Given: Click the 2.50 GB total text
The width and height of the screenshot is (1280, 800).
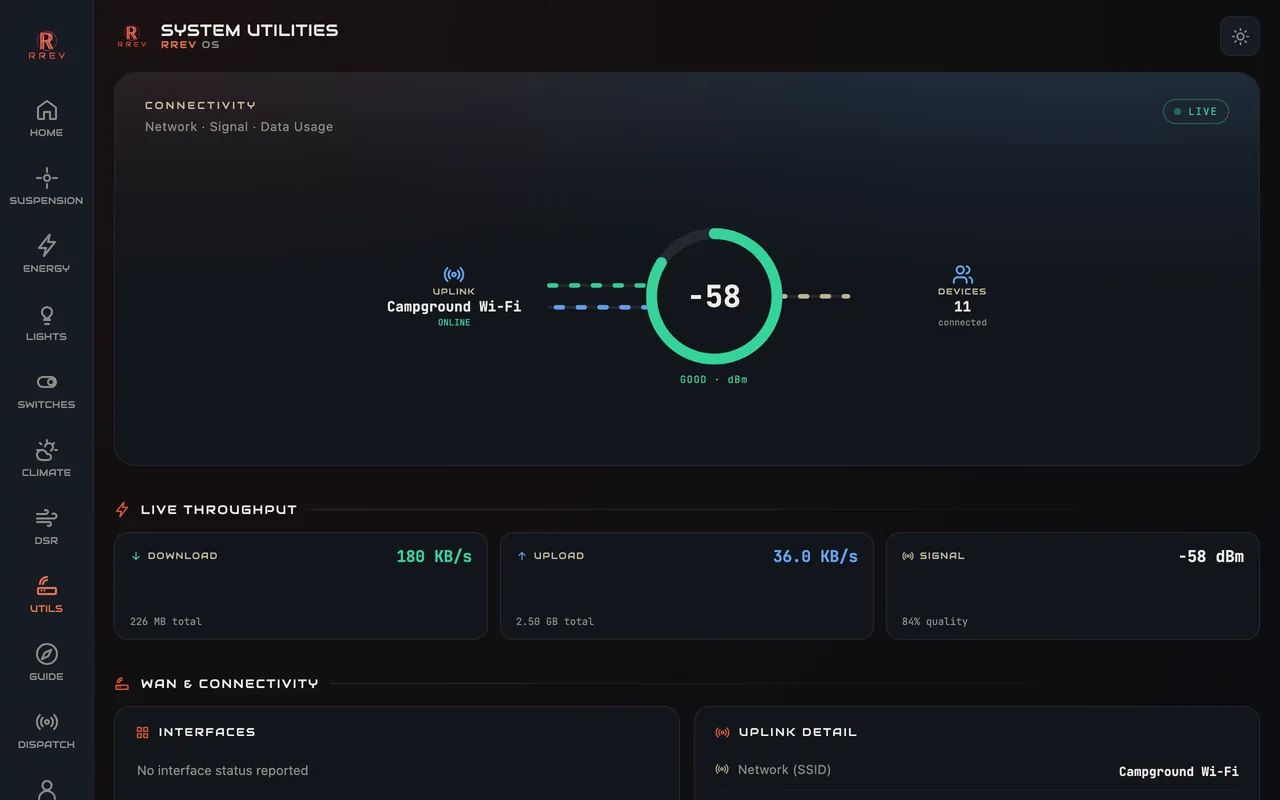Looking at the screenshot, I should coord(555,622).
